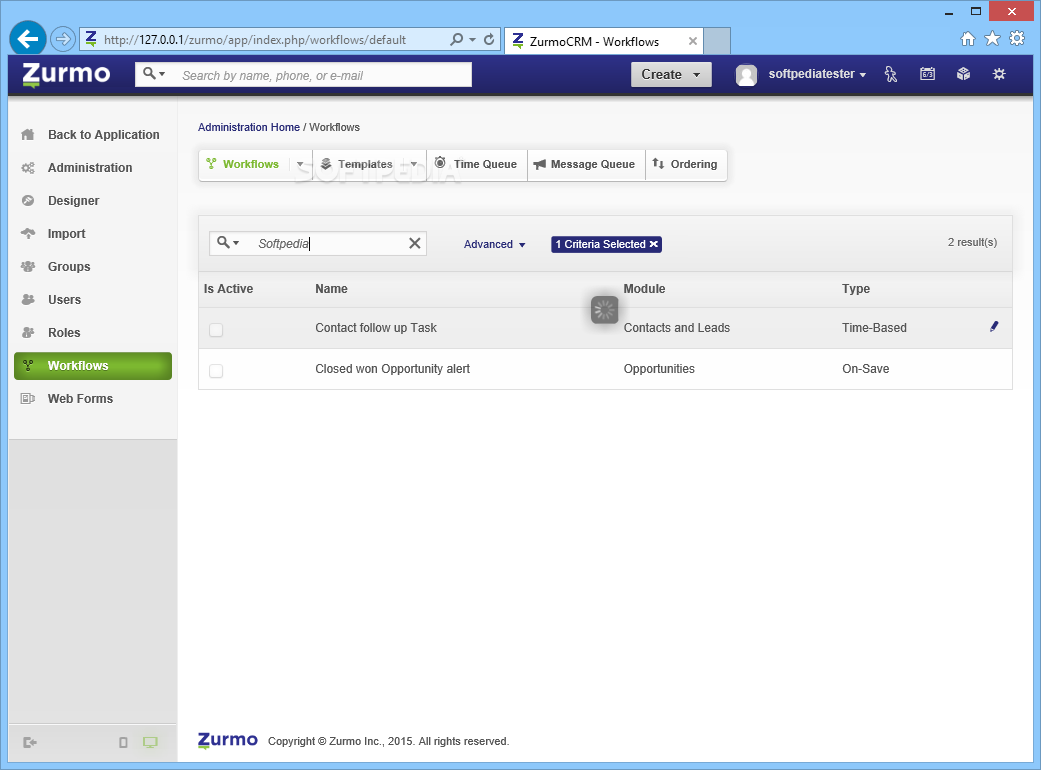Click the Workflows toolbar button
The height and width of the screenshot is (770, 1041).
(x=244, y=164)
